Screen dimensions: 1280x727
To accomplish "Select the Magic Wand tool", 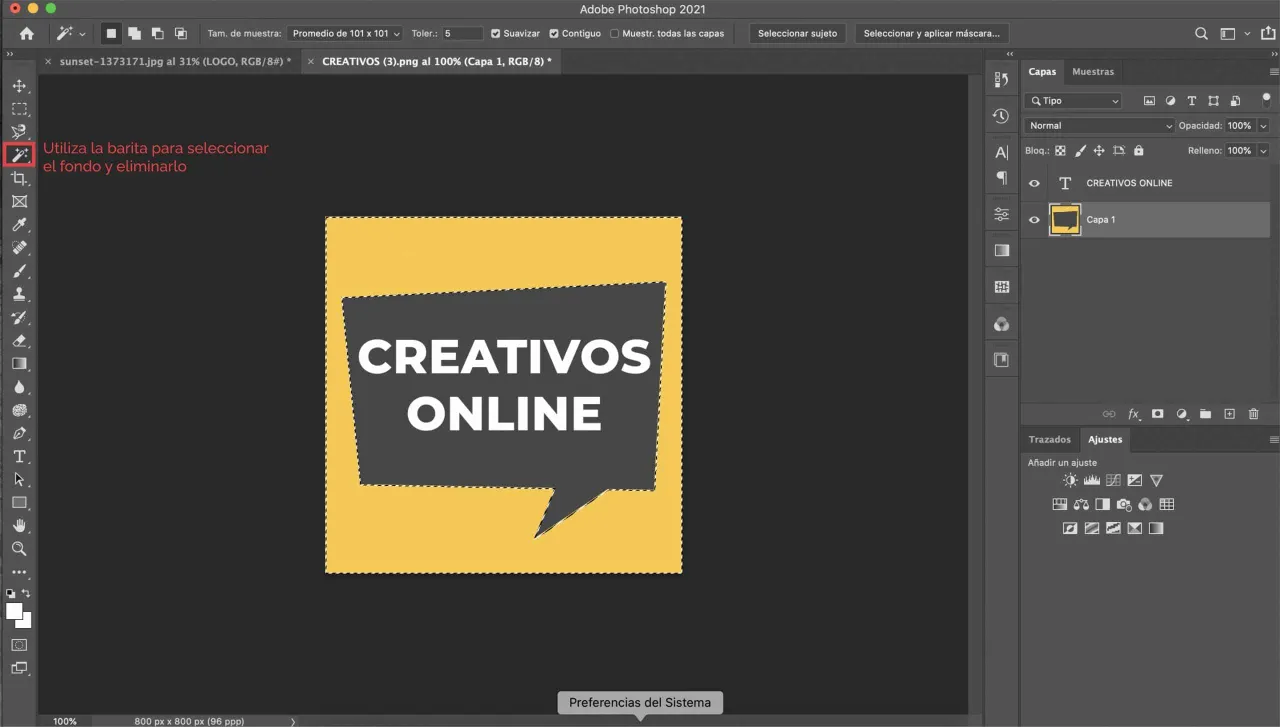I will point(20,155).
